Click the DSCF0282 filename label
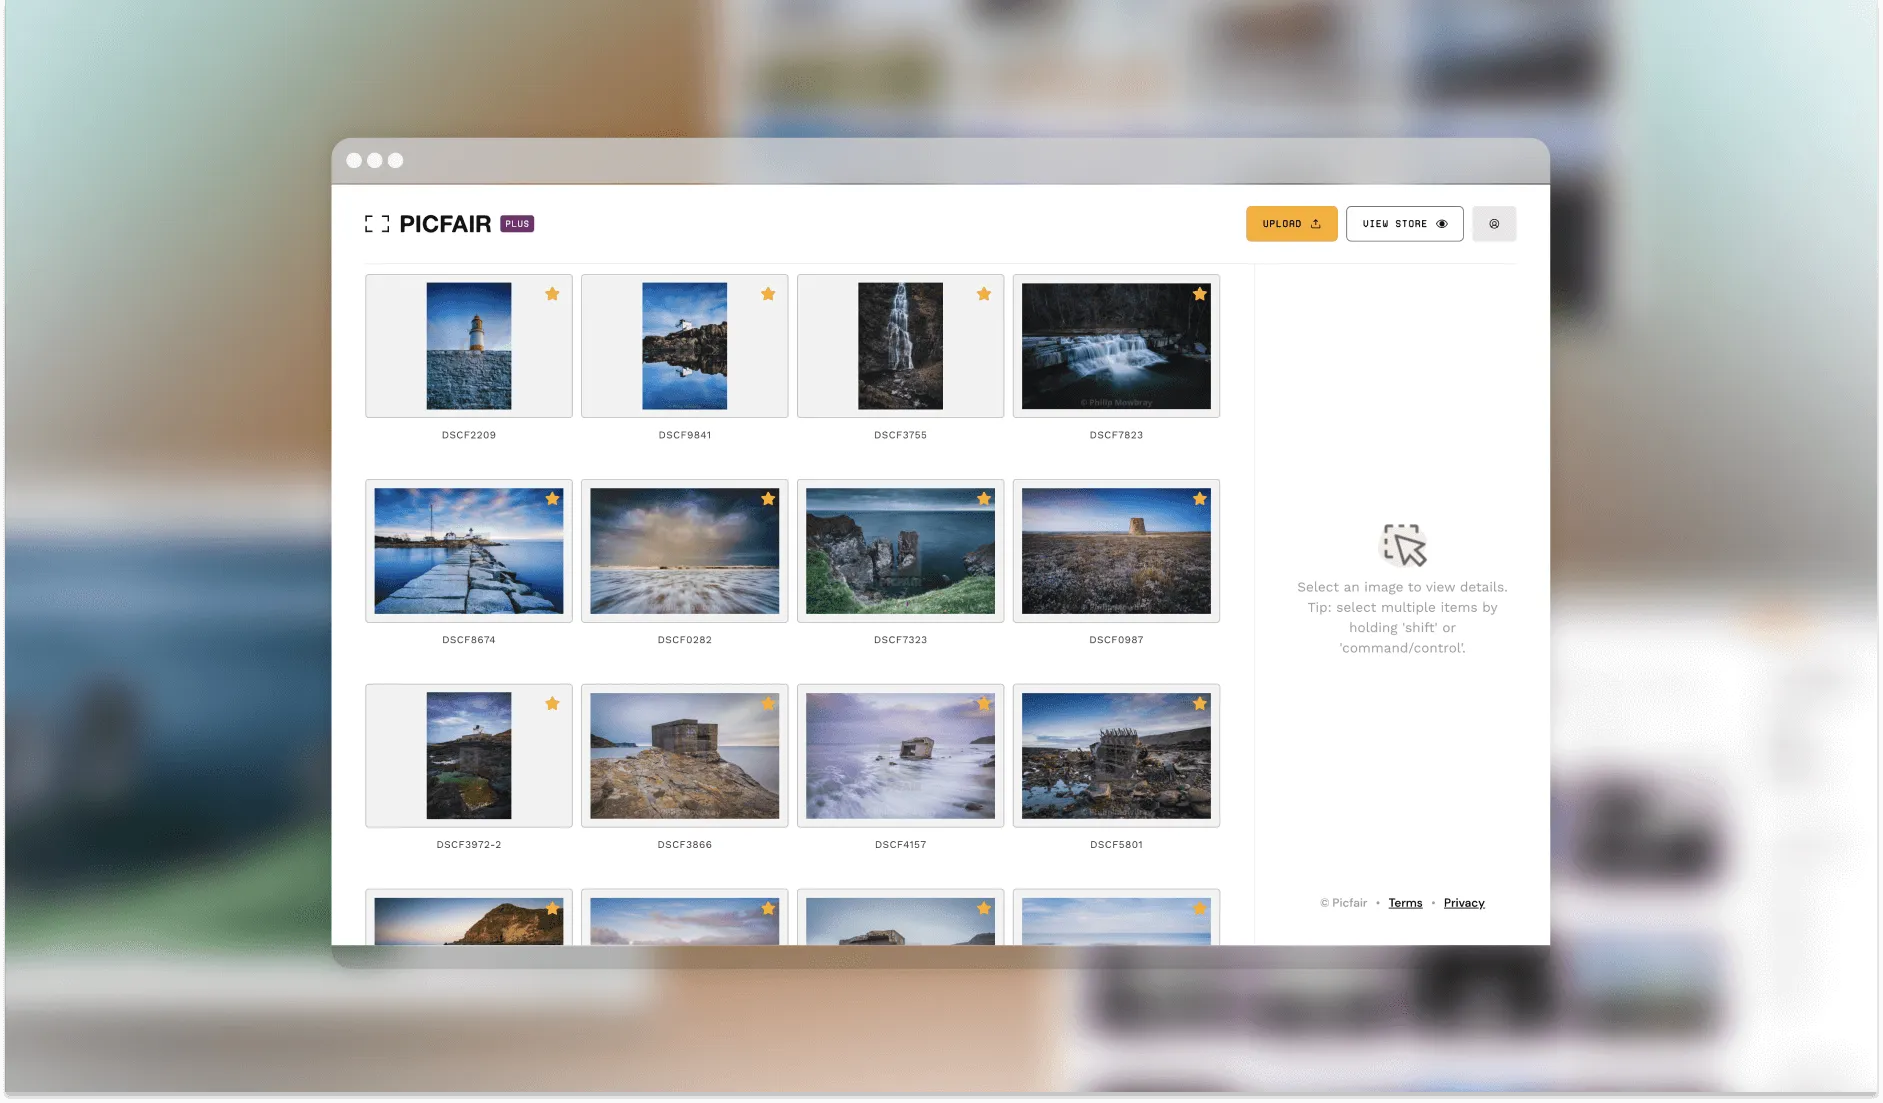This screenshot has height=1103, width=1883. [685, 640]
